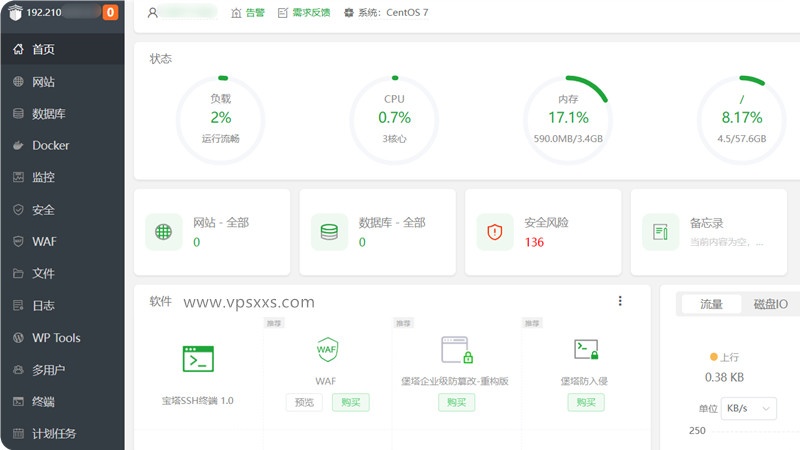The height and width of the screenshot is (450, 800).
Task: Click the red shield icon in 安全风险 card
Action: point(494,232)
